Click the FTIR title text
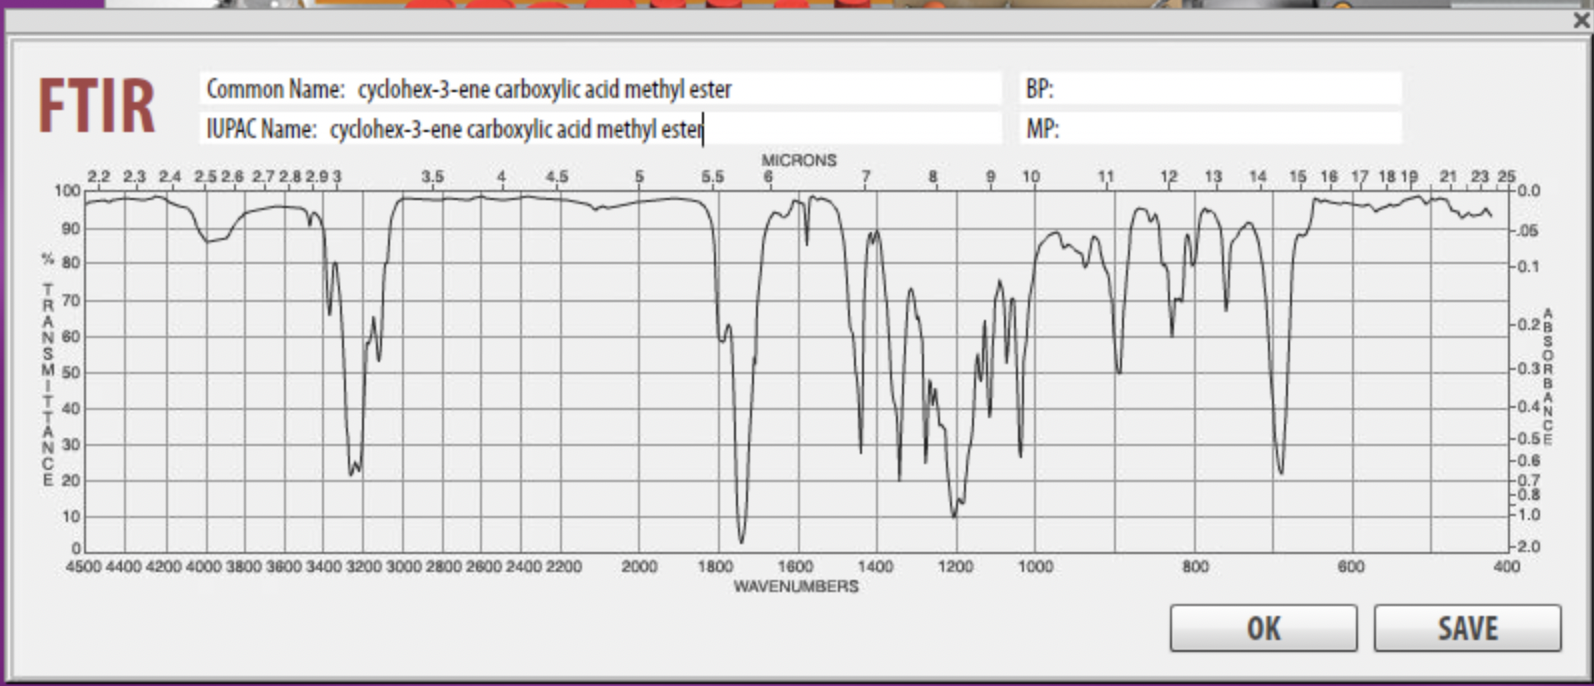Screen dimensions: 1594x686 (x=96, y=107)
